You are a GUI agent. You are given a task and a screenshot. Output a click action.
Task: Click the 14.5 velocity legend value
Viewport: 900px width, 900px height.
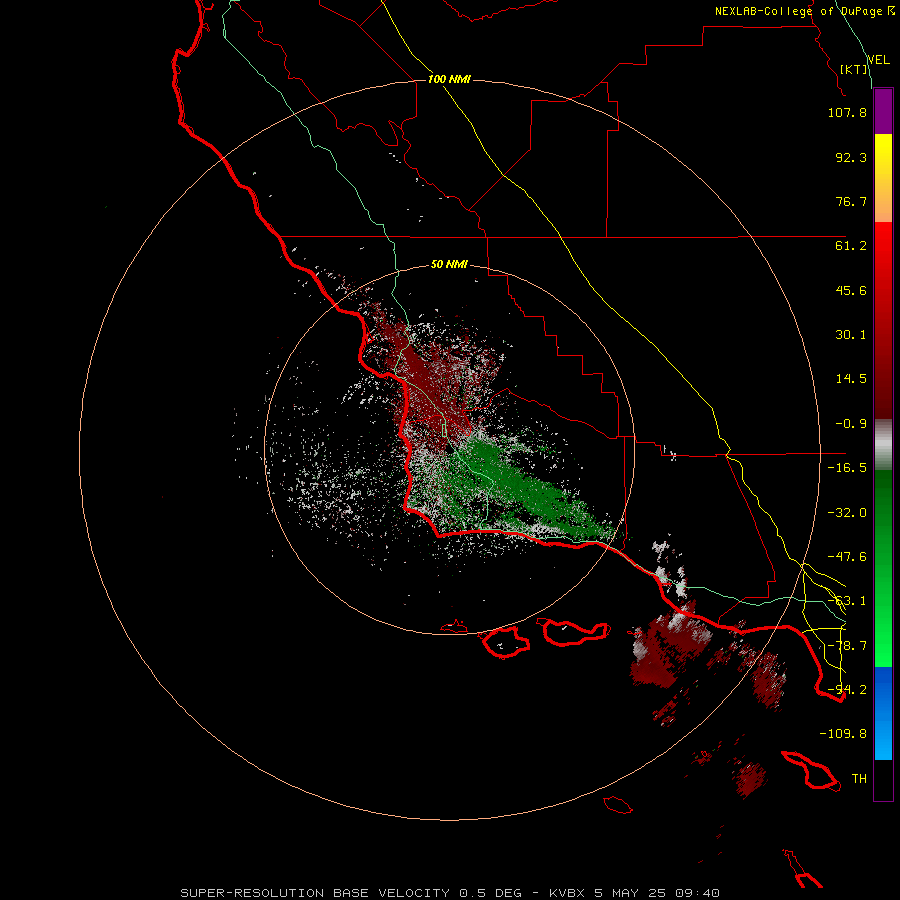851,379
